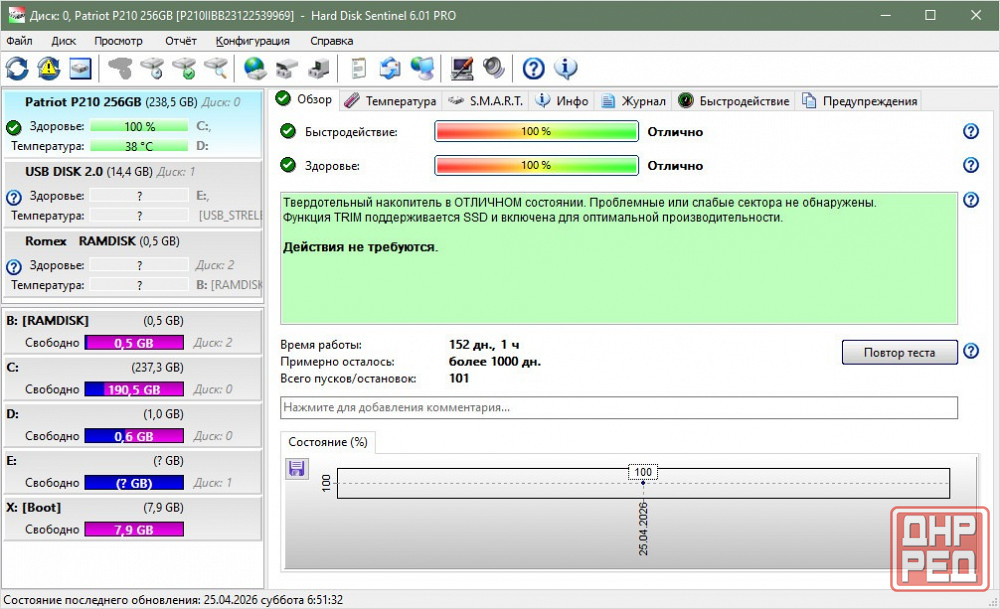Click the yellow warning alert toolbar icon
This screenshot has height=609, width=1000.
point(48,68)
